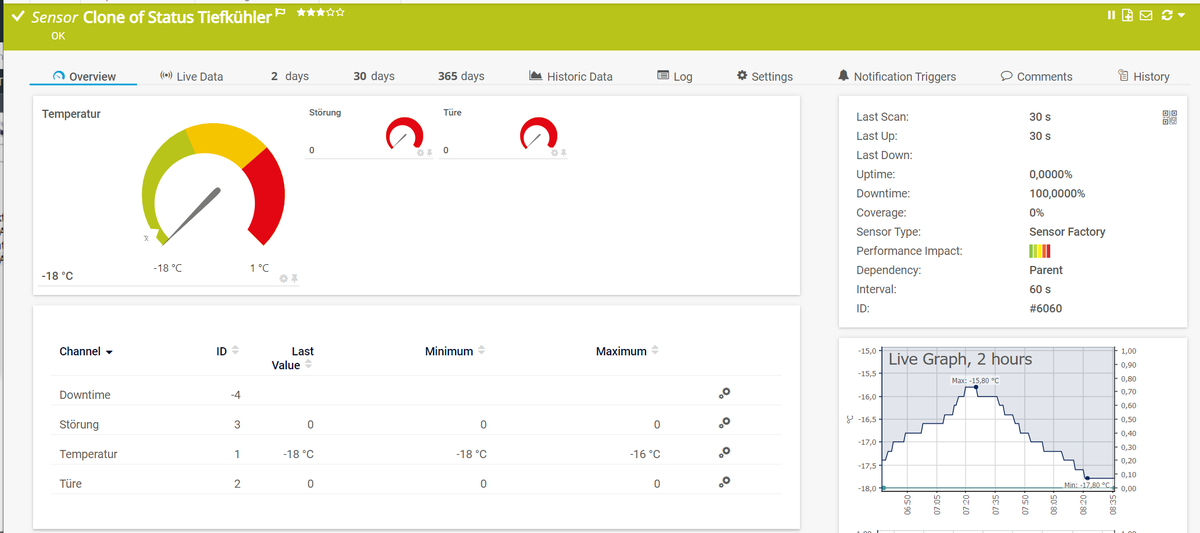Switch to the Overview tab
Screen dimensions: 1200x533
click(x=84, y=76)
